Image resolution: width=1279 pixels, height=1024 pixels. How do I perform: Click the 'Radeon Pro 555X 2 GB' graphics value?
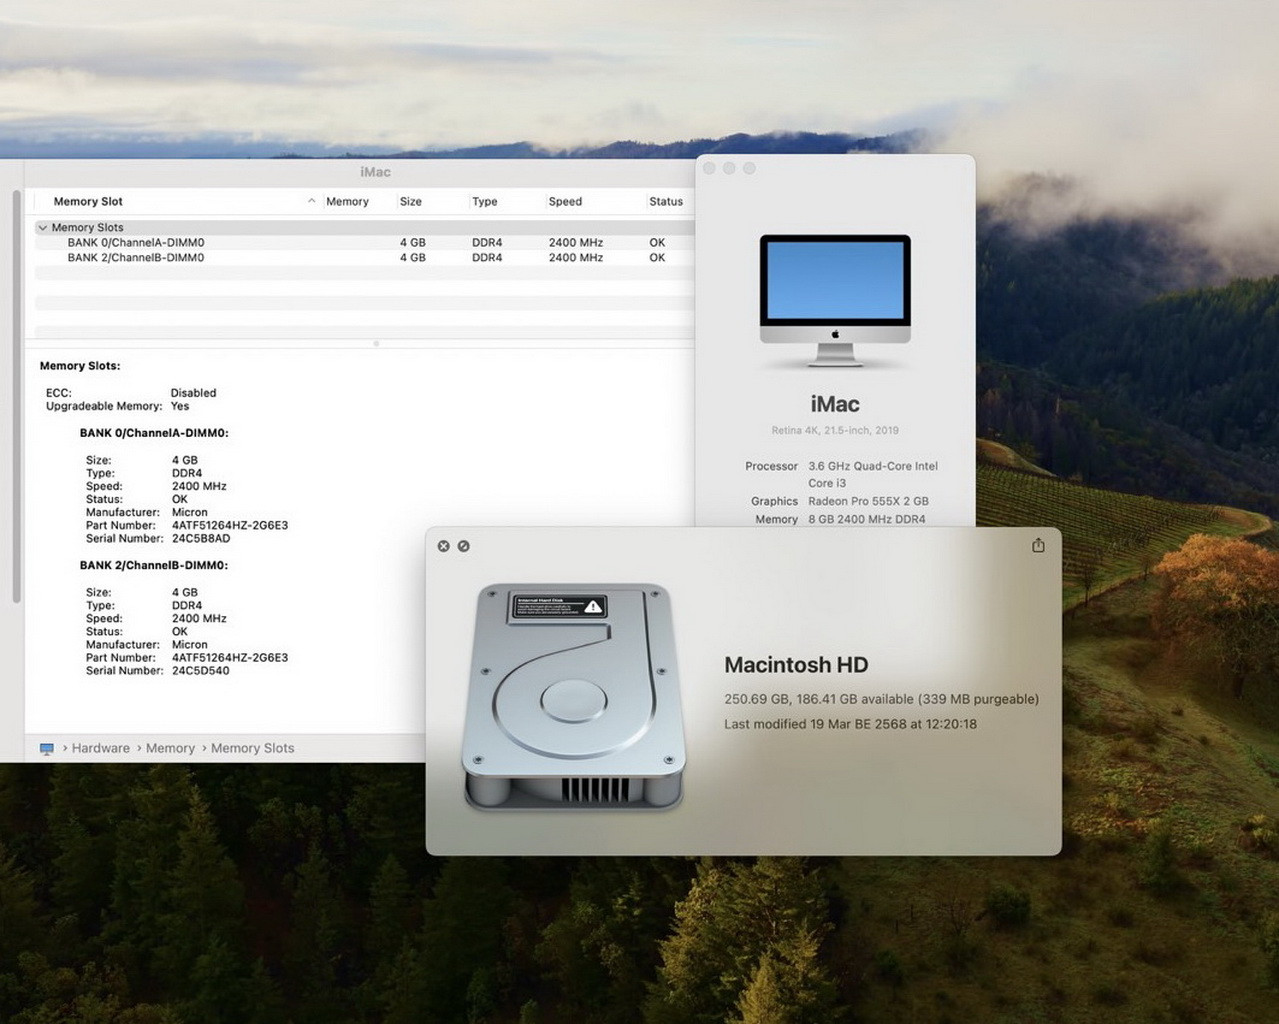click(868, 501)
